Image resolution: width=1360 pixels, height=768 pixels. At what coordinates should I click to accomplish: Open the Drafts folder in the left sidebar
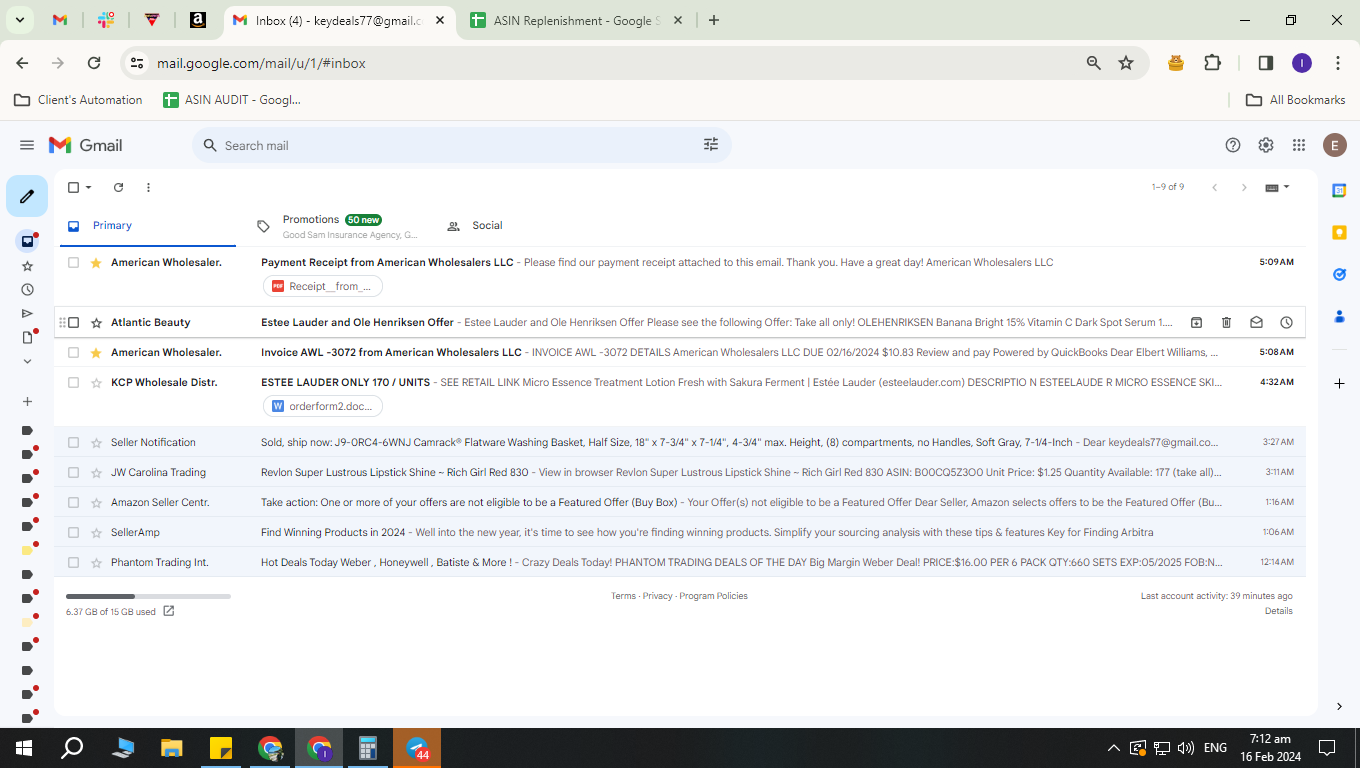point(27,338)
